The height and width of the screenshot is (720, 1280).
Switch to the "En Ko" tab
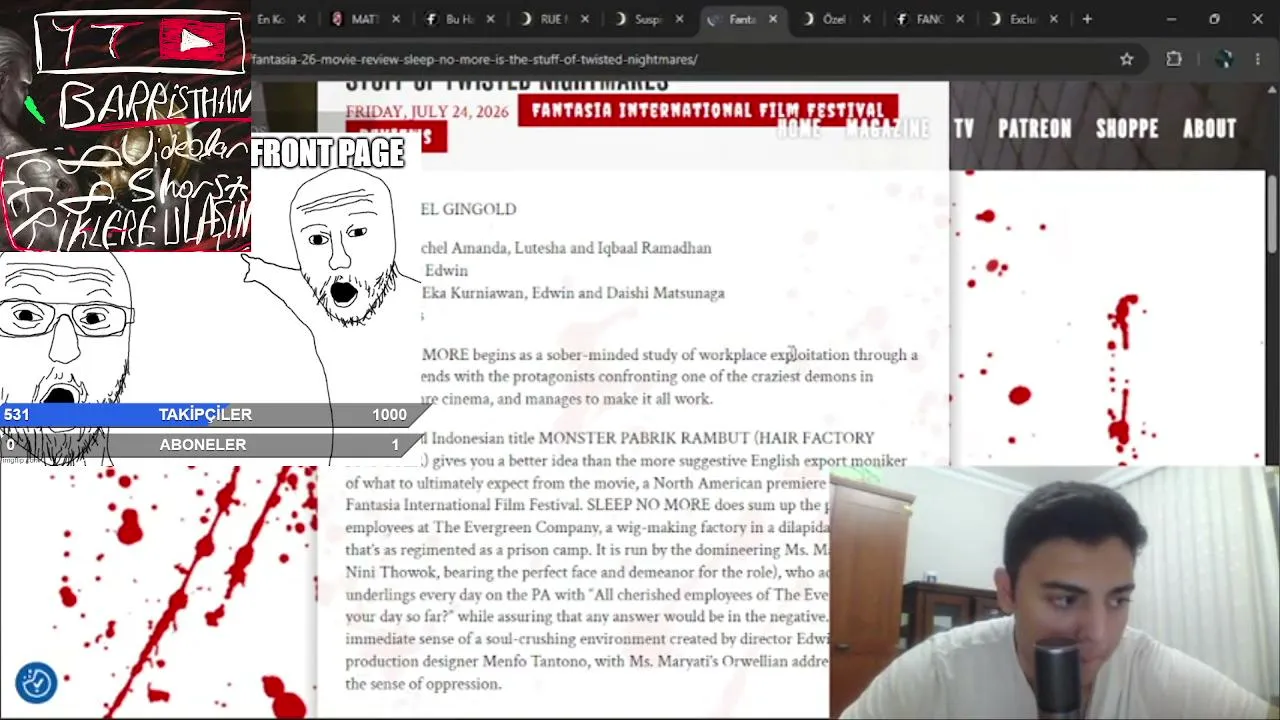(270, 19)
